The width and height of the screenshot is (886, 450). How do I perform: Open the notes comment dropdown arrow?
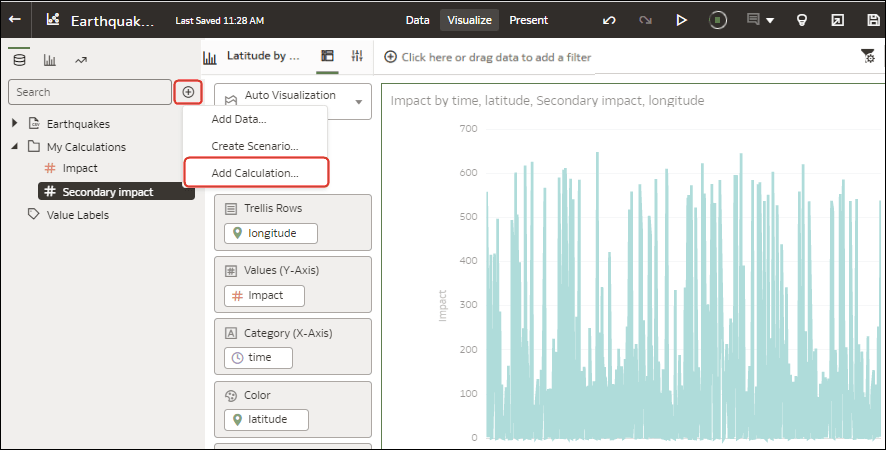click(x=770, y=20)
